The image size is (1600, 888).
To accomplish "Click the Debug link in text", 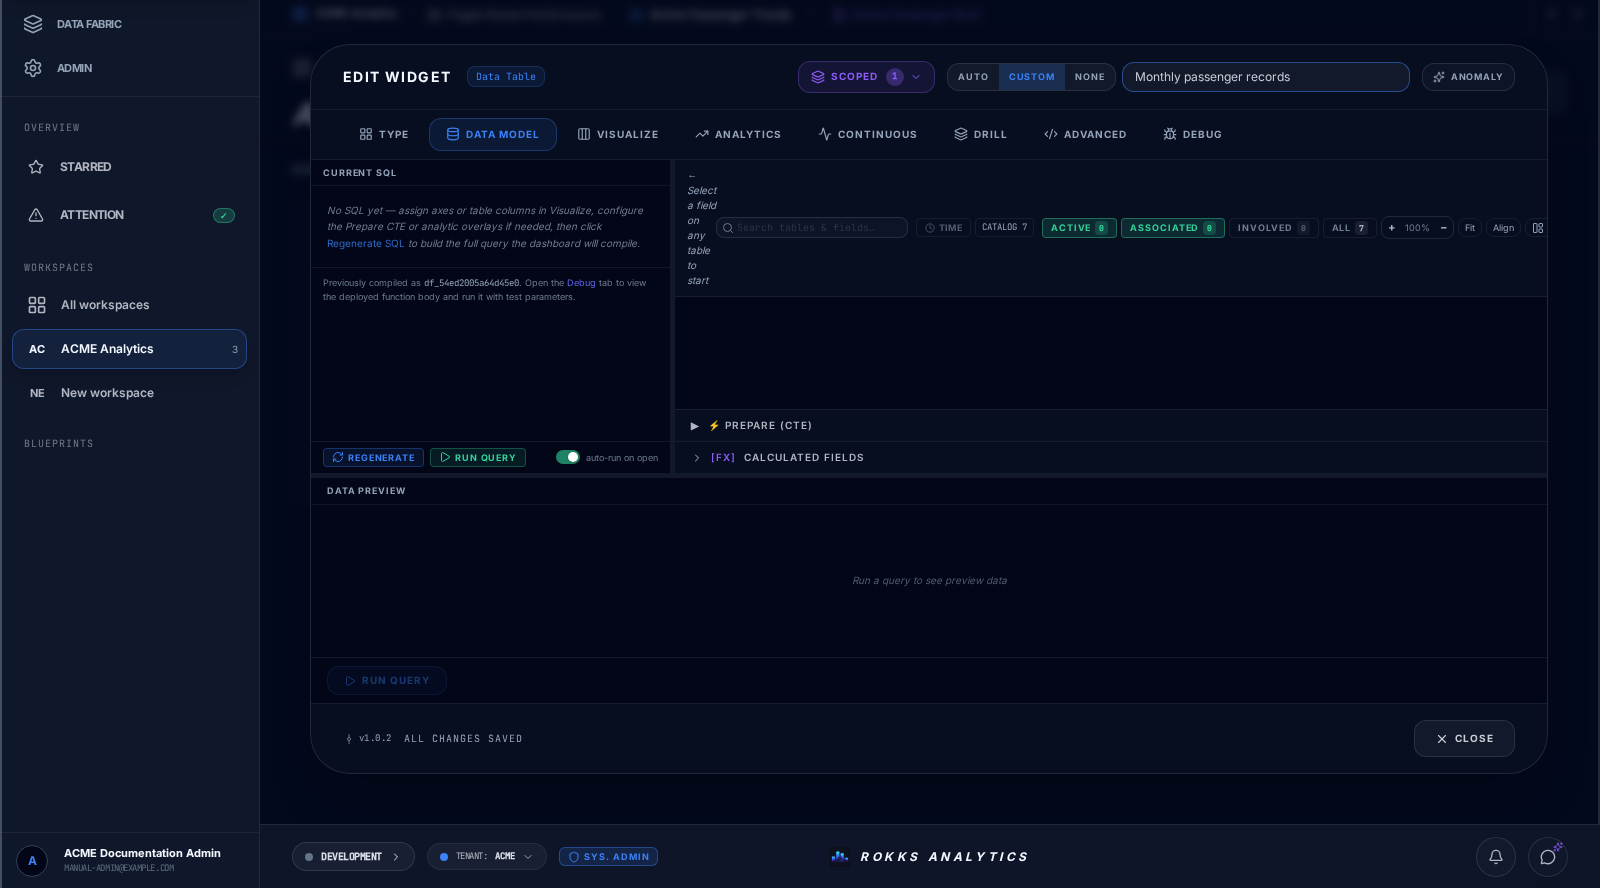I will click(581, 283).
